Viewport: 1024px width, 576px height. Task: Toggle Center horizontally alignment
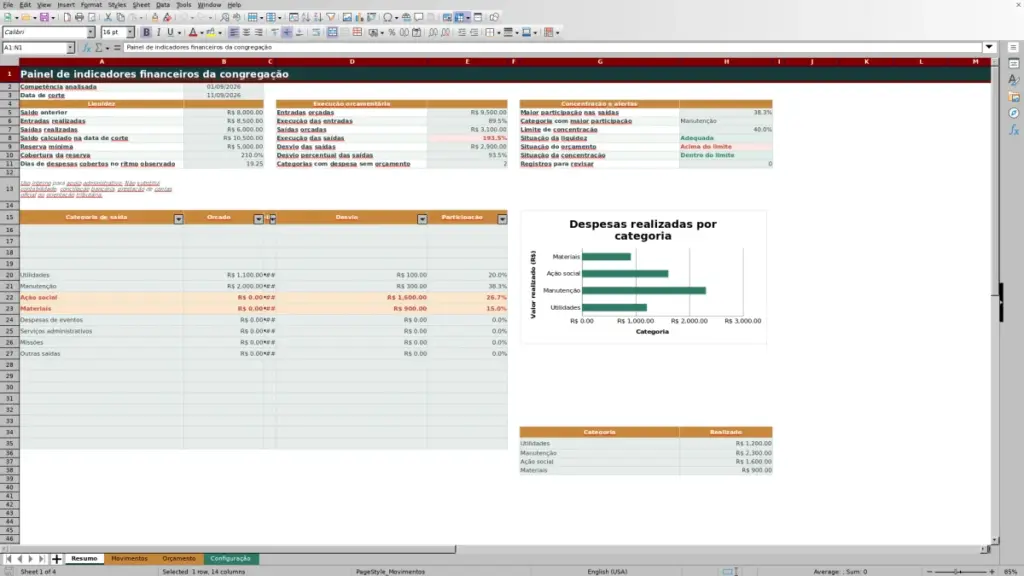(246, 32)
